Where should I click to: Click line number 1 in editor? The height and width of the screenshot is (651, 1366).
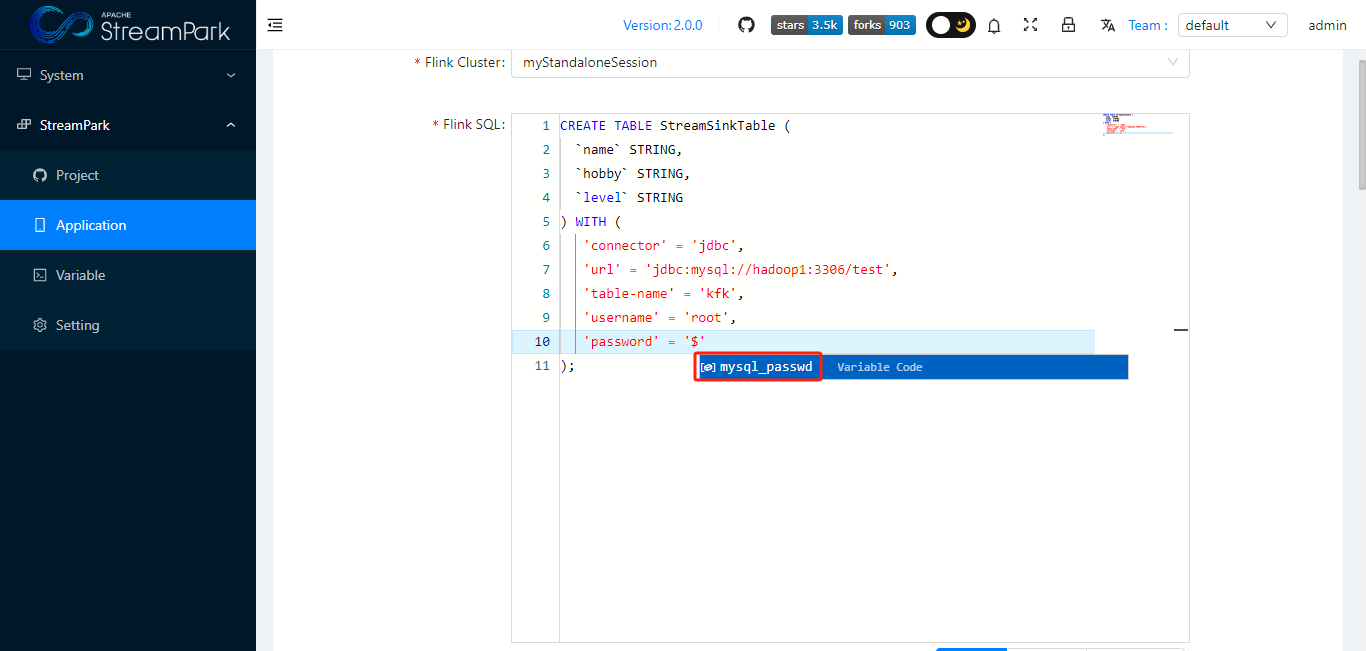click(x=546, y=126)
